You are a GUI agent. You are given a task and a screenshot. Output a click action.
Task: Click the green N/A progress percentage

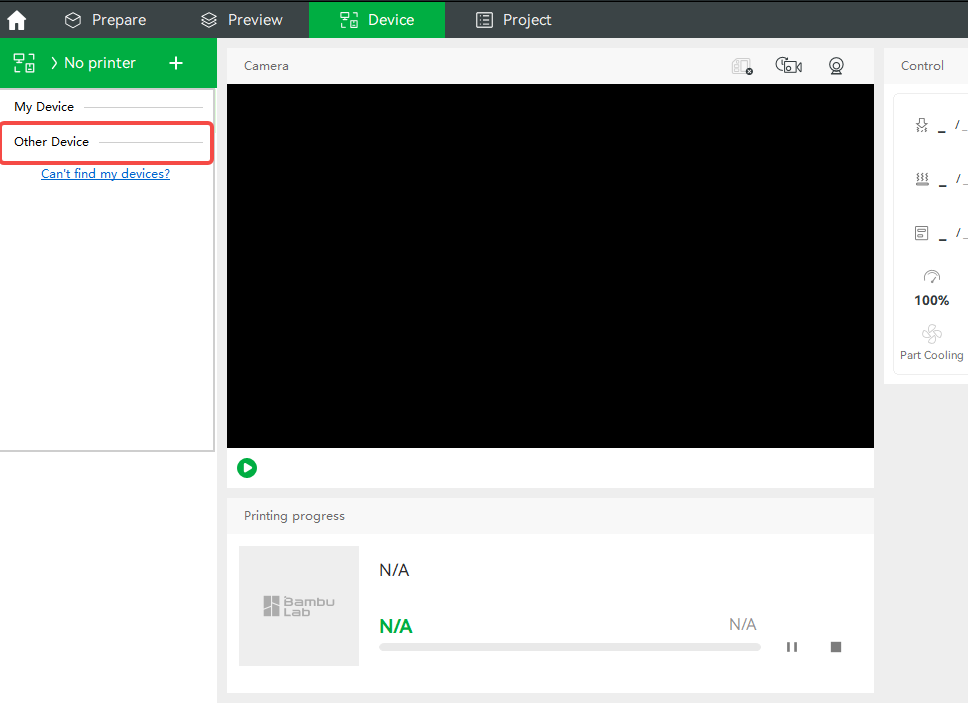tap(396, 626)
